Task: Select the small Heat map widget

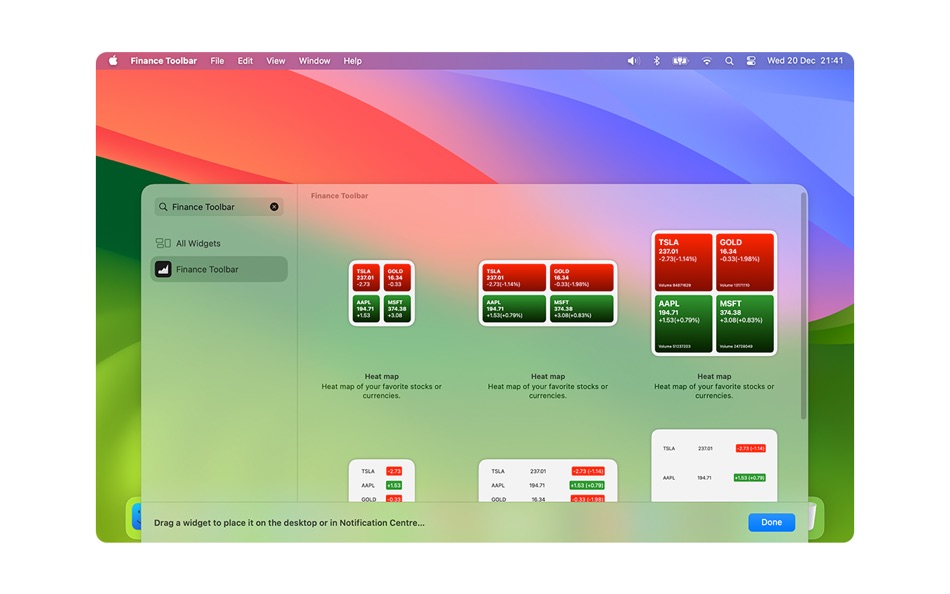Action: coord(382,293)
